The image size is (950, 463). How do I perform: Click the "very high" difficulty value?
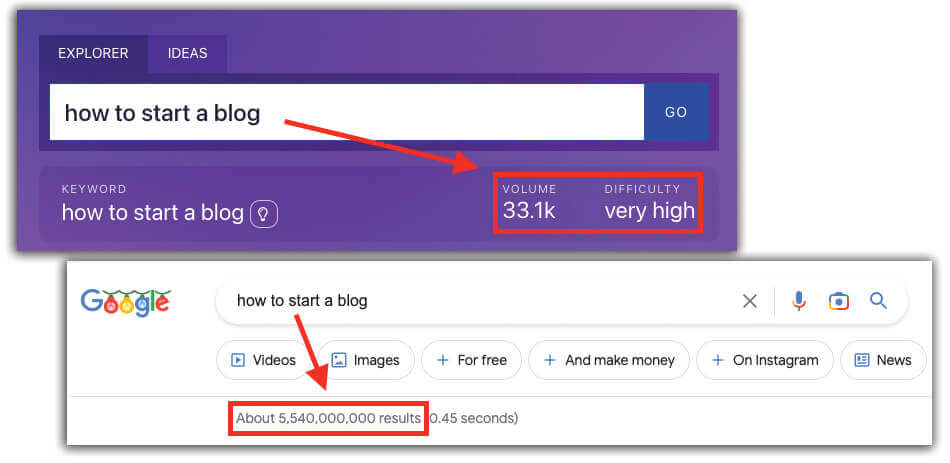click(649, 211)
